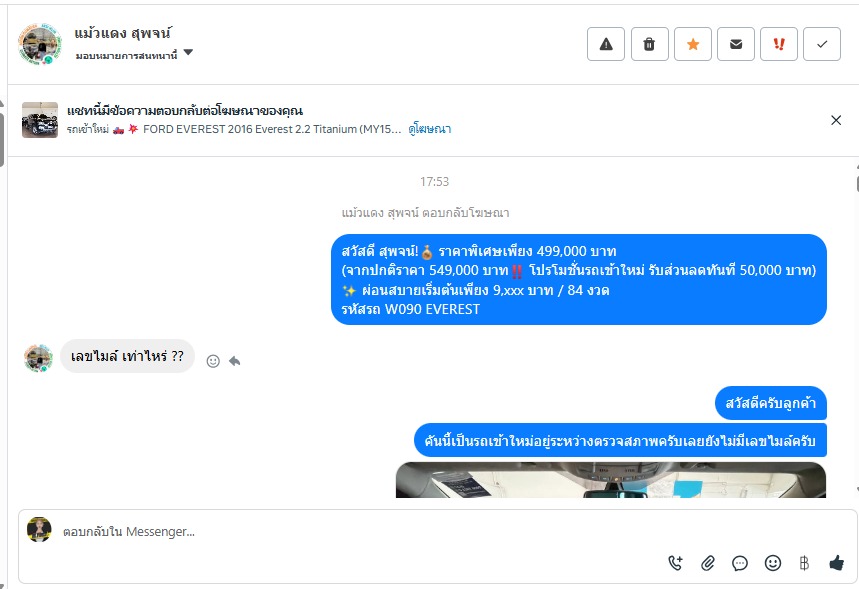
Task: Open saved replies speech bubble icon
Action: pos(740,563)
